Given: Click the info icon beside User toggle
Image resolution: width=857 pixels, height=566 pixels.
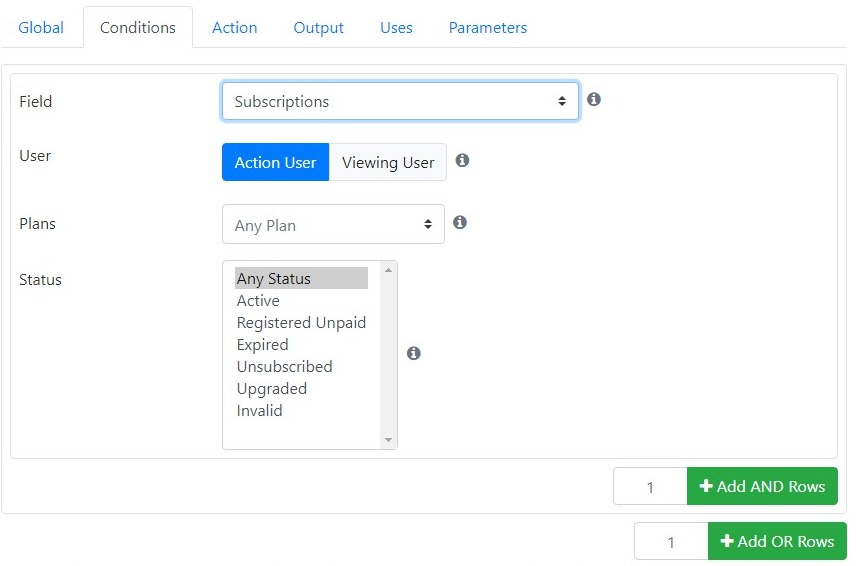Looking at the screenshot, I should [462, 161].
